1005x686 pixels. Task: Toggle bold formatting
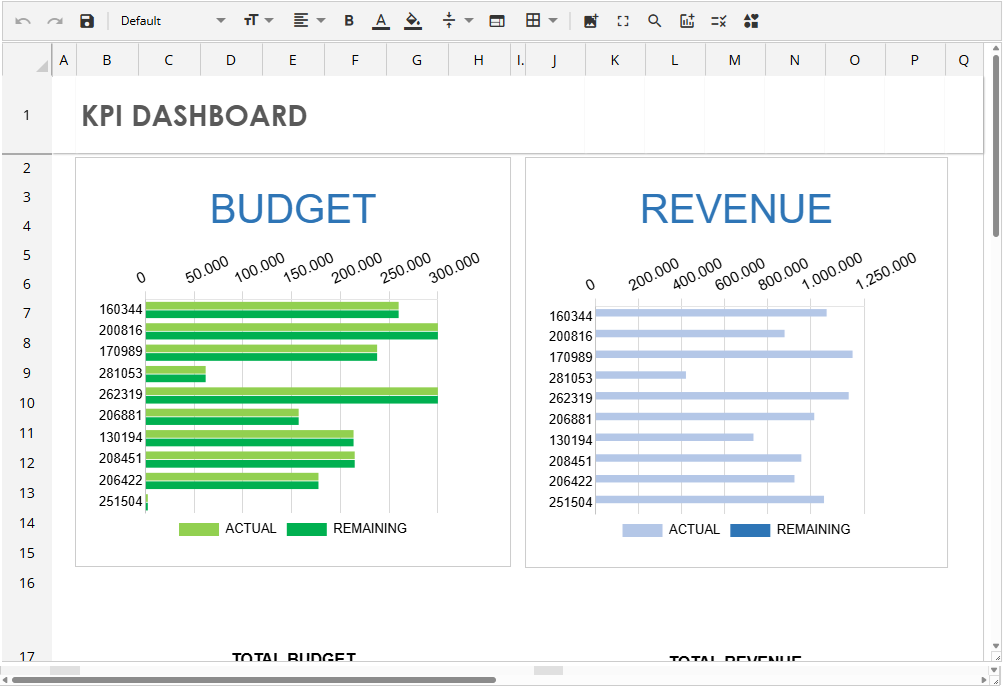349,21
